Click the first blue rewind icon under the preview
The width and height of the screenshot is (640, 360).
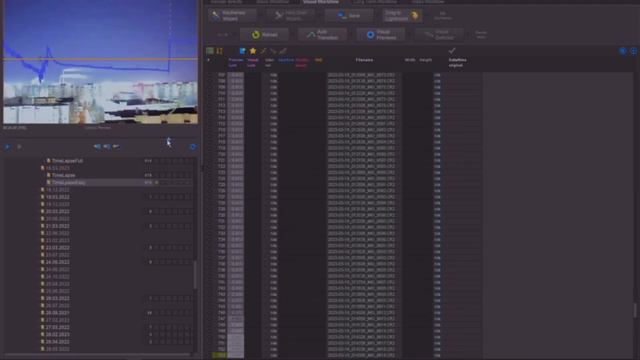click(x=97, y=147)
